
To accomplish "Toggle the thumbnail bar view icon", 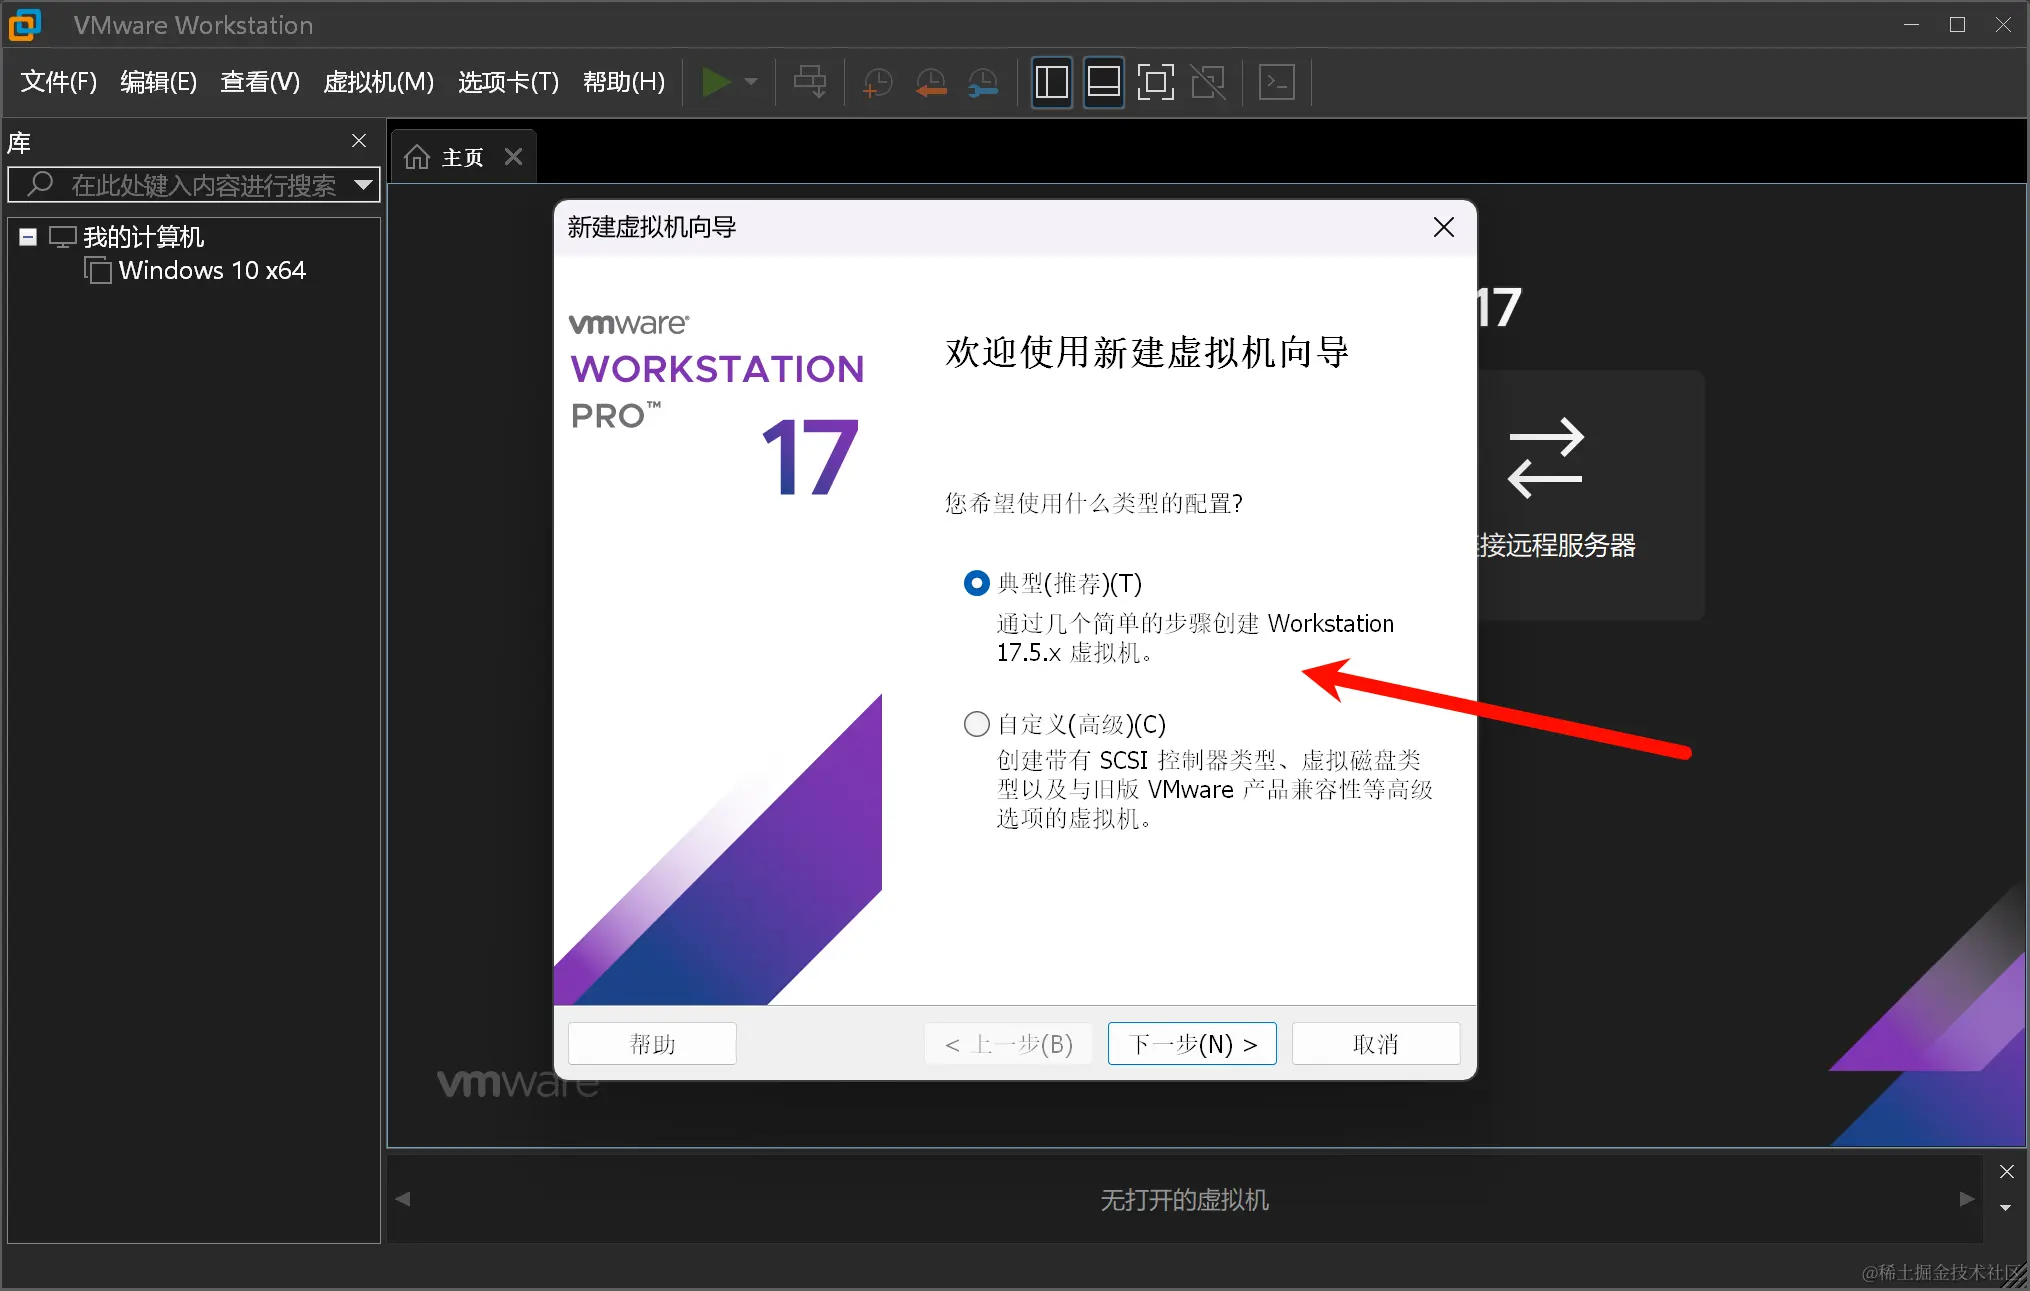I will pyautogui.click(x=1103, y=82).
